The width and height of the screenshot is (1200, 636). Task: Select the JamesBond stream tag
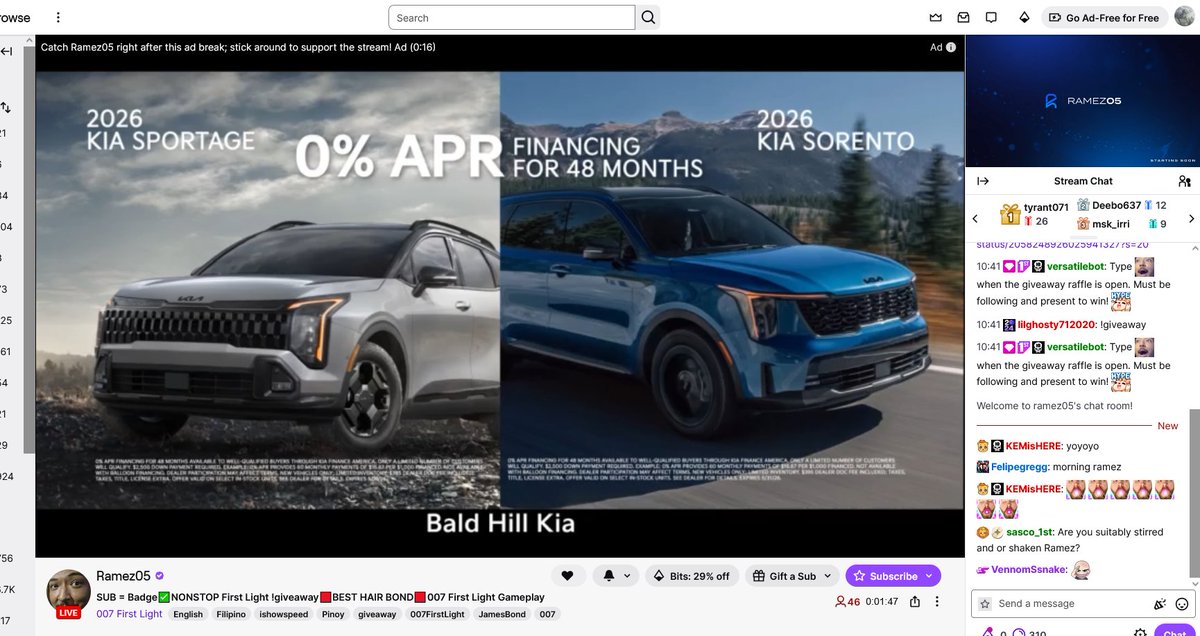tap(502, 614)
